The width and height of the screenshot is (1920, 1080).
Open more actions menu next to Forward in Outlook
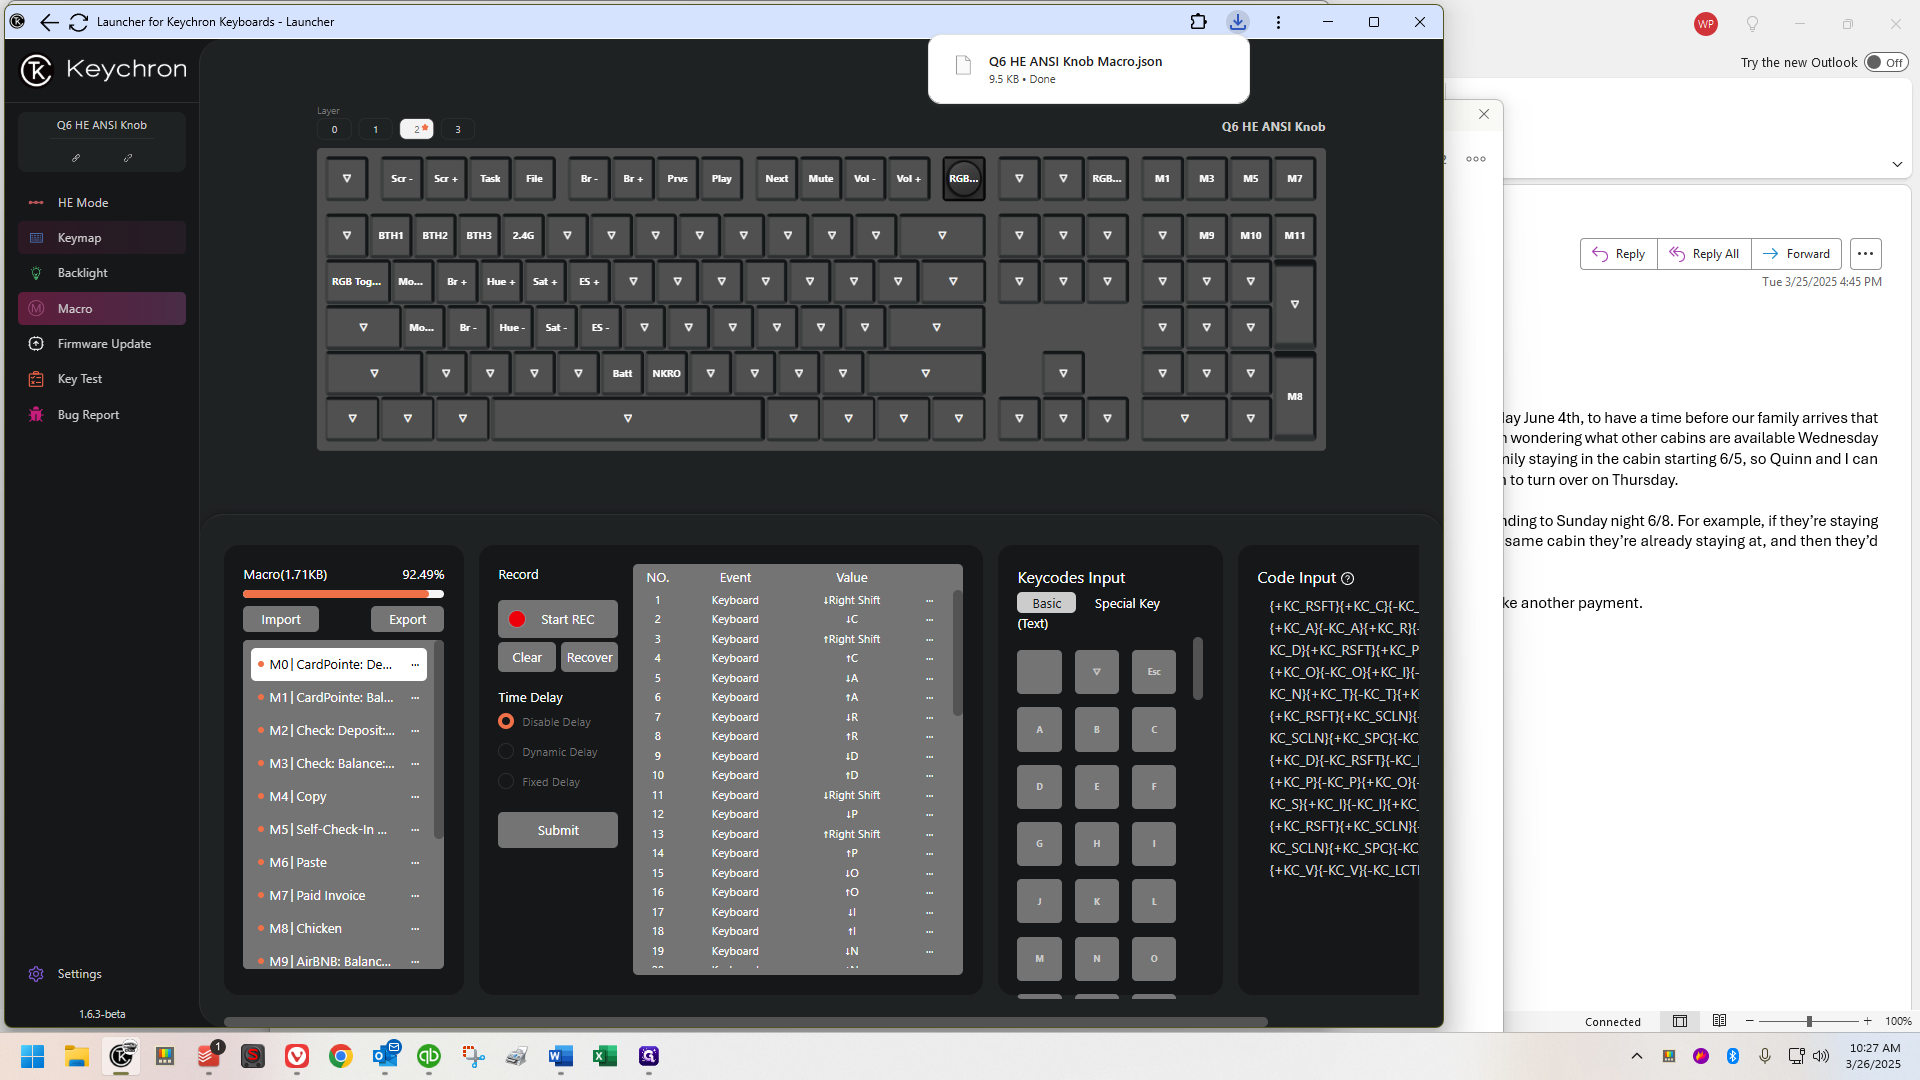click(1865, 254)
